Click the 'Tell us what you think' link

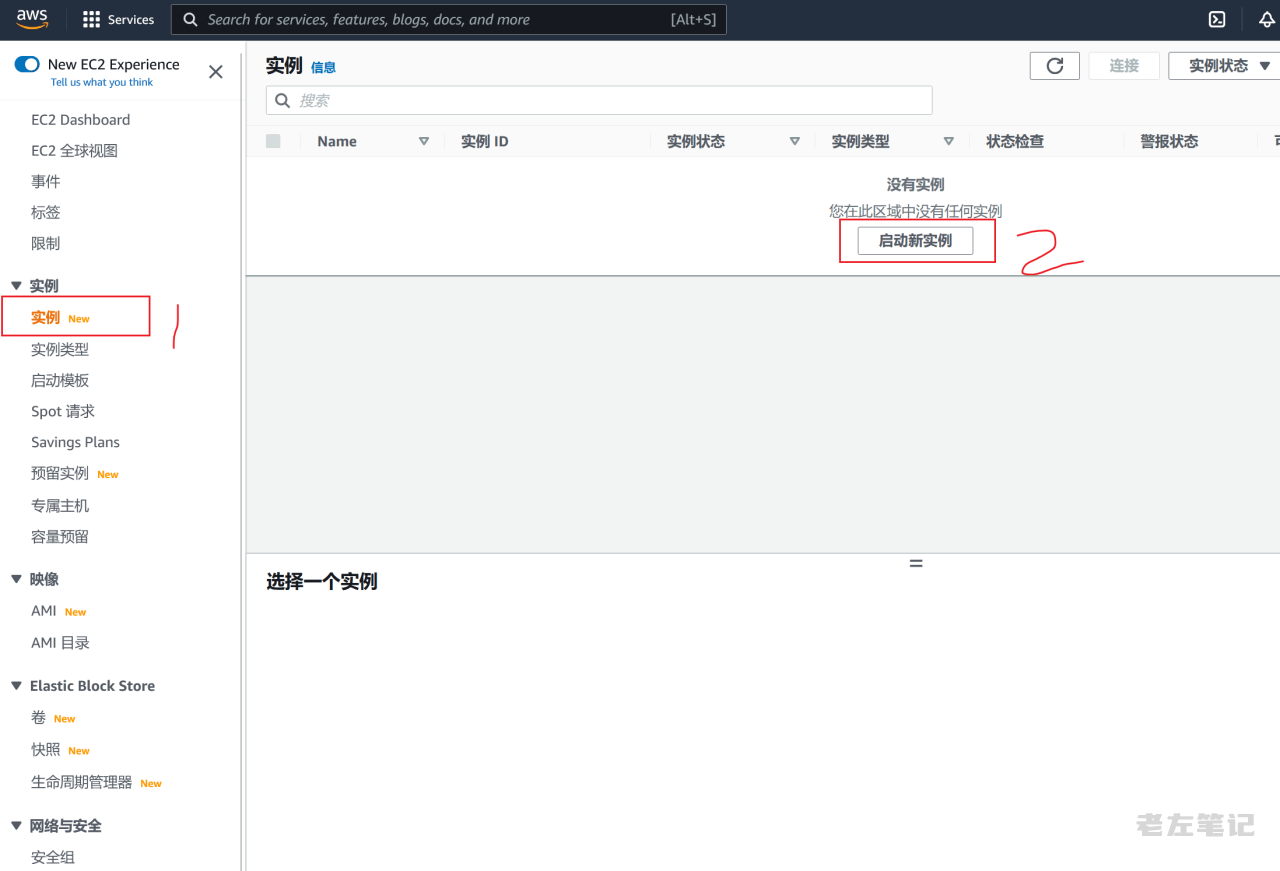click(102, 83)
